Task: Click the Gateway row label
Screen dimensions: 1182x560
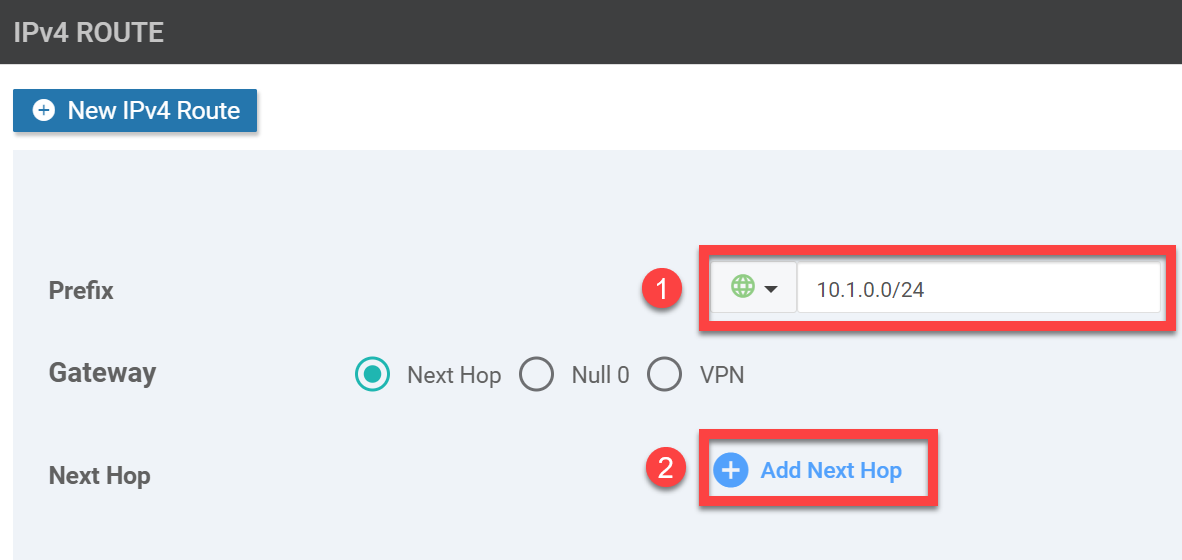Action: point(102,372)
